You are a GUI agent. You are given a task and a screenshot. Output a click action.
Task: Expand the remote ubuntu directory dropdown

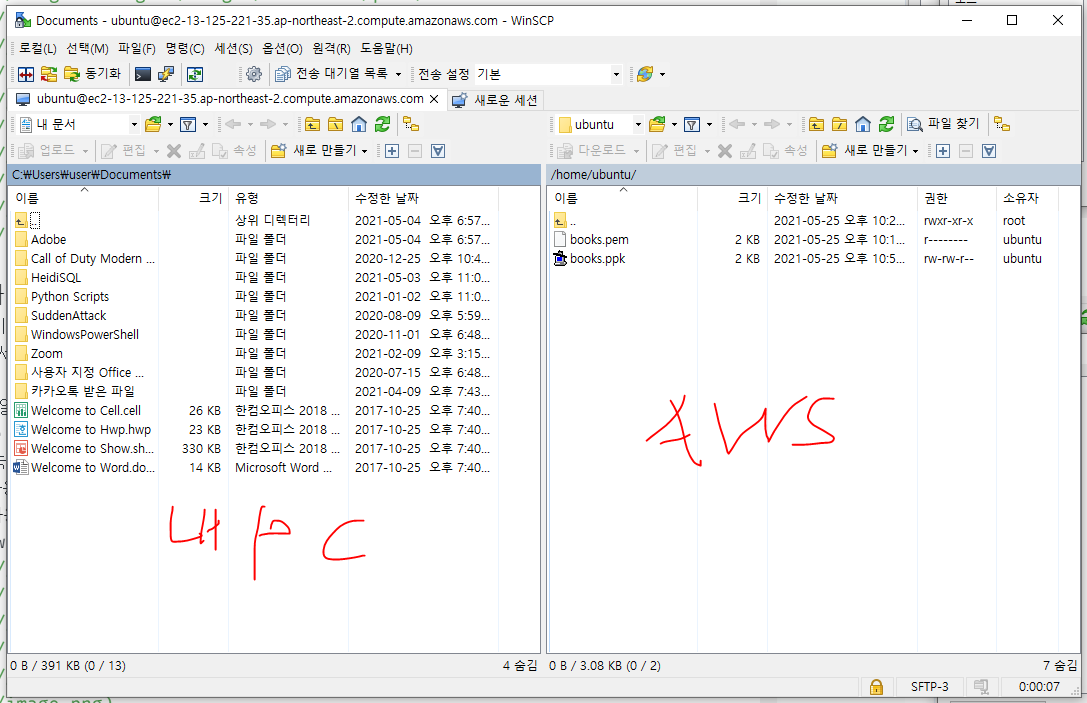click(x=638, y=125)
